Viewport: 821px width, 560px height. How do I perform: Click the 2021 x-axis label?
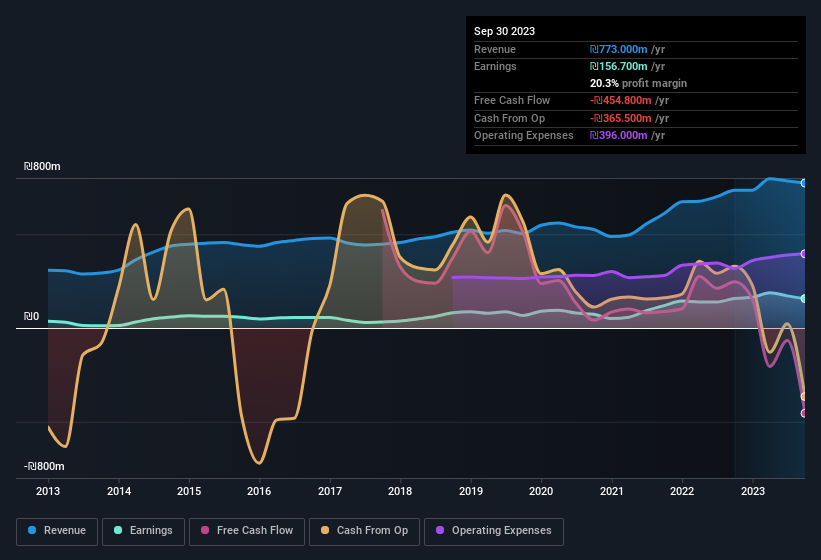(x=612, y=491)
